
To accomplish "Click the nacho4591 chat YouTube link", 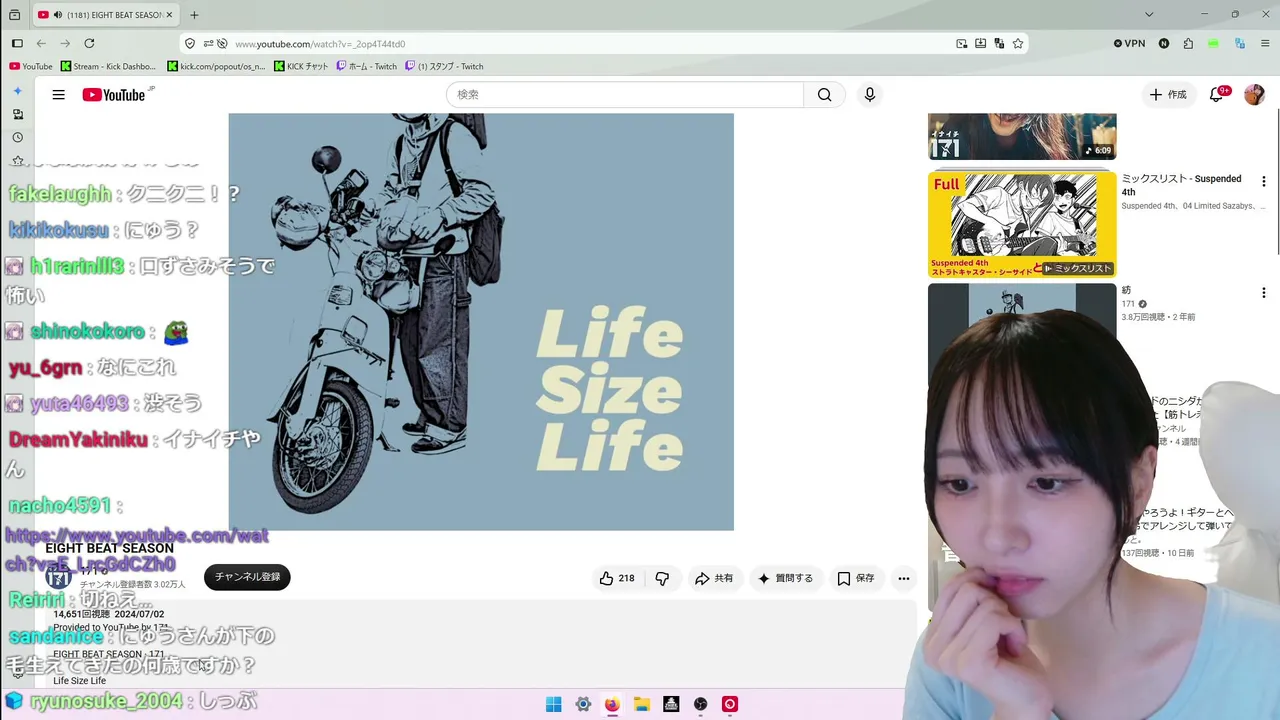I will (x=138, y=550).
